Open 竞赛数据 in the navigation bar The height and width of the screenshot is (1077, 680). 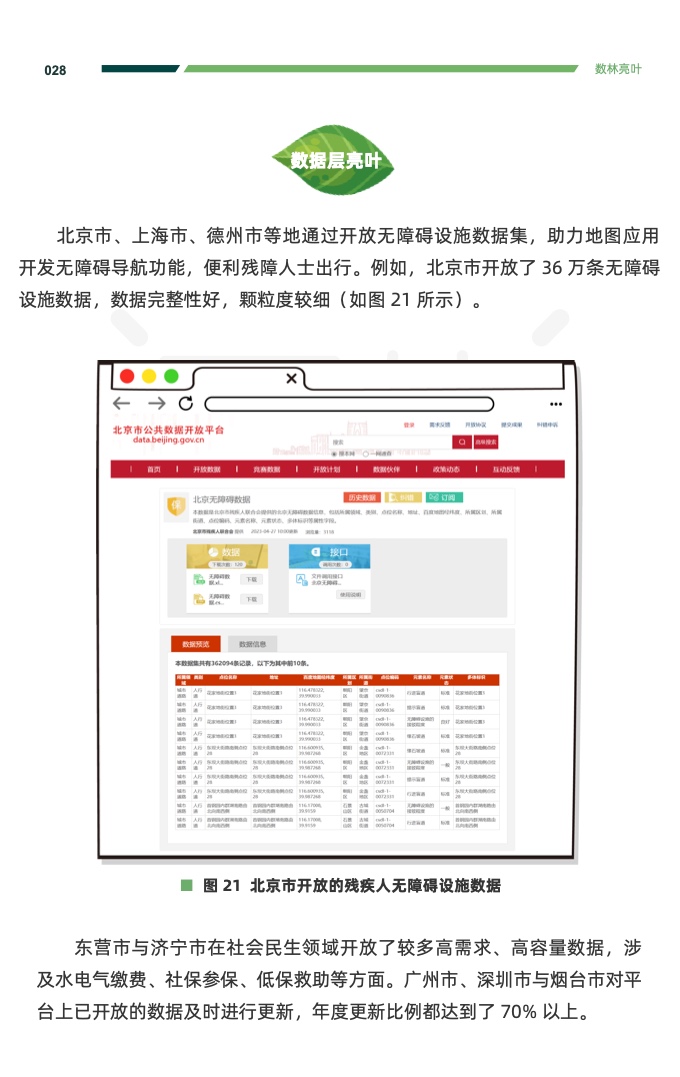tap(267, 469)
